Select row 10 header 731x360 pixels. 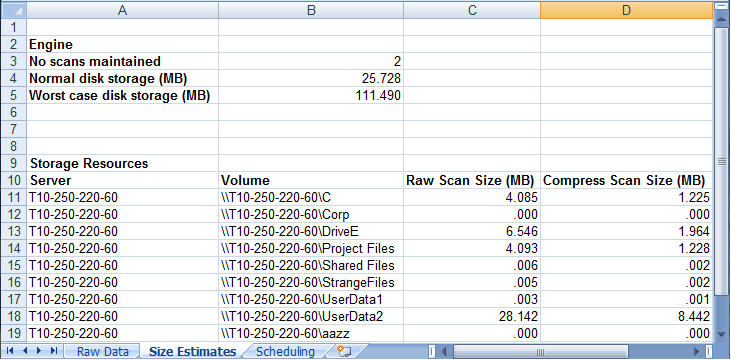click(13, 180)
